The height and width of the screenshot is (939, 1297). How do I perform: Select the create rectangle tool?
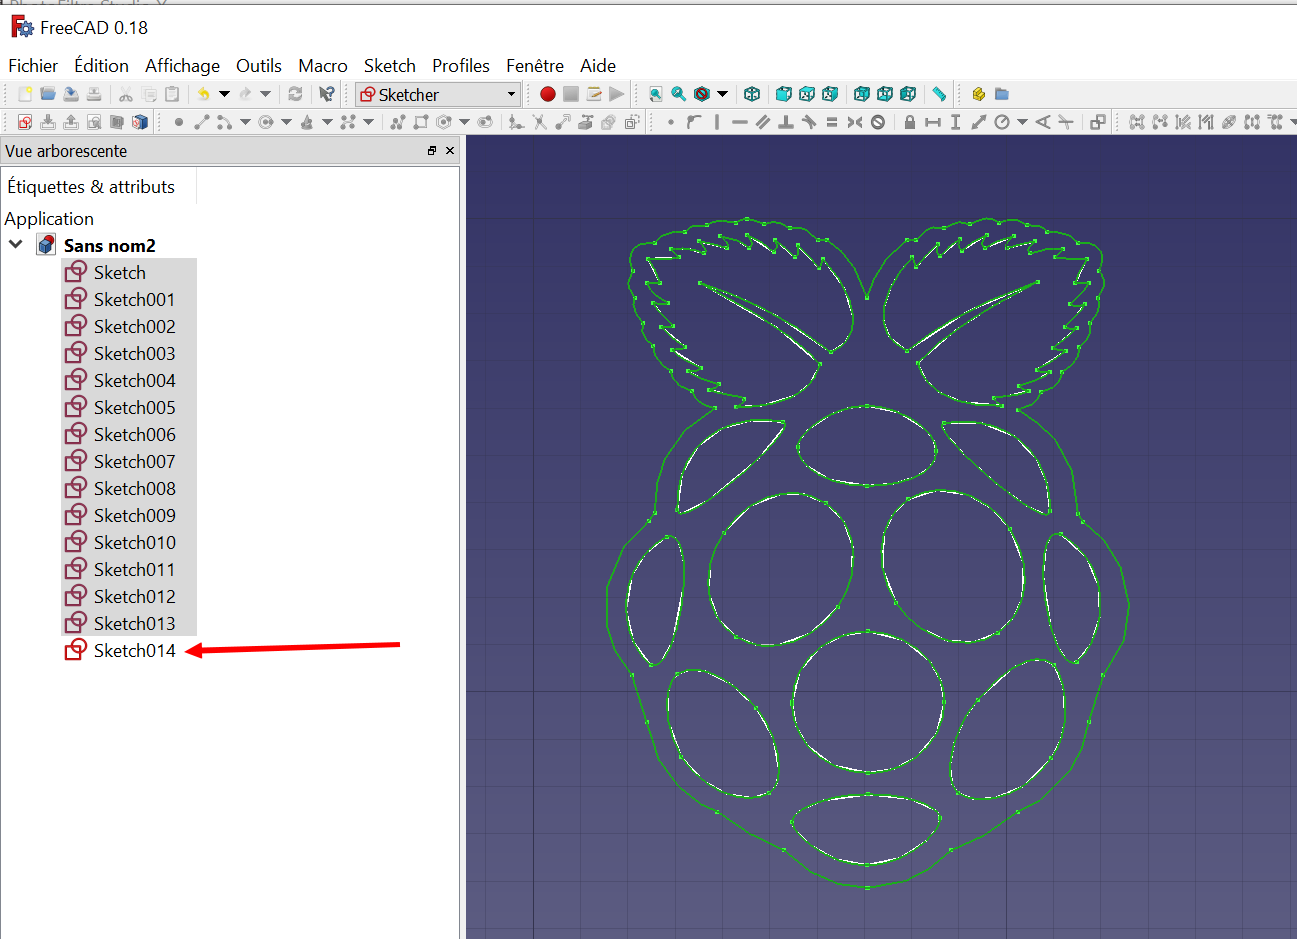(x=420, y=122)
